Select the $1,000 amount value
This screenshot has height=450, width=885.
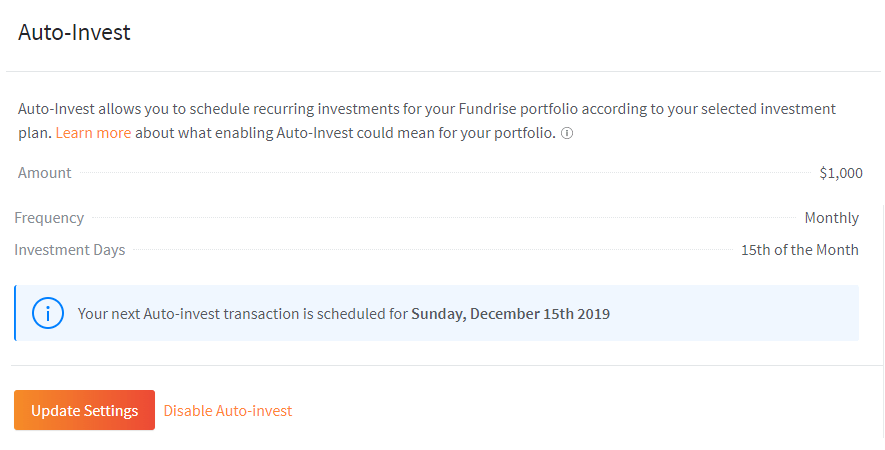tap(840, 173)
